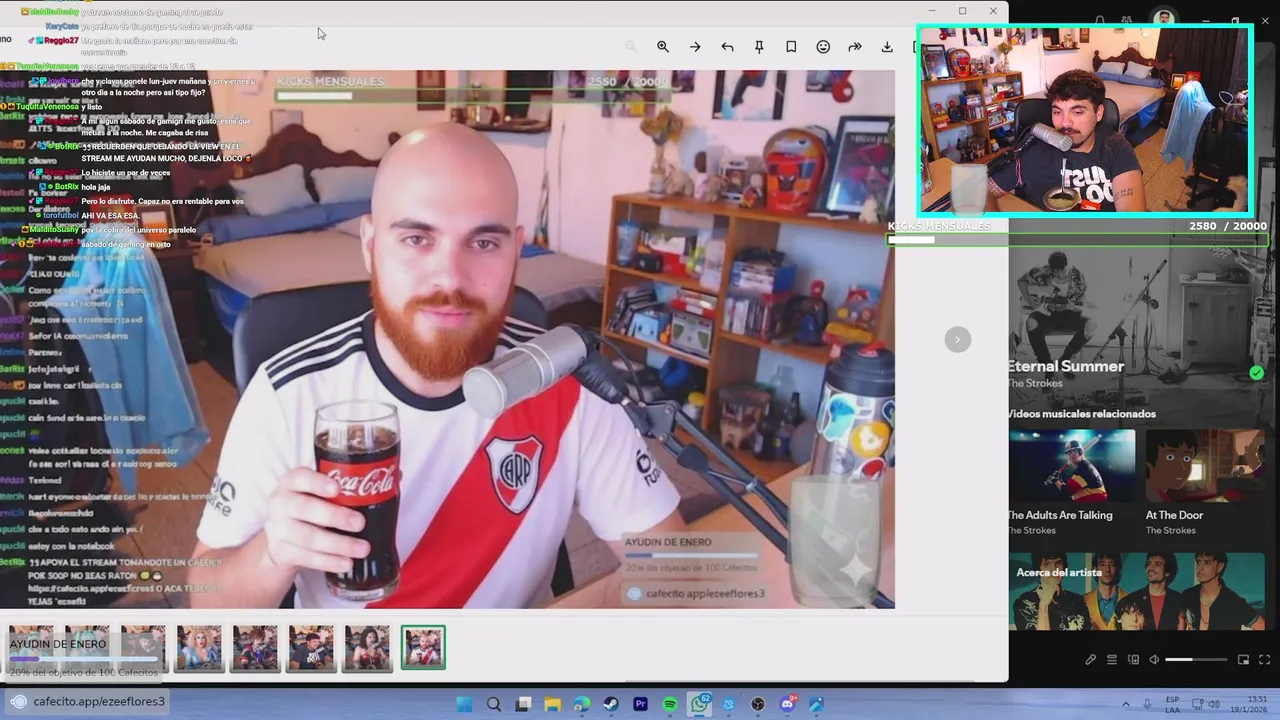Switch to WhatsApp via taskbar icon
Viewport: 1280px width, 720px height.
coord(700,704)
